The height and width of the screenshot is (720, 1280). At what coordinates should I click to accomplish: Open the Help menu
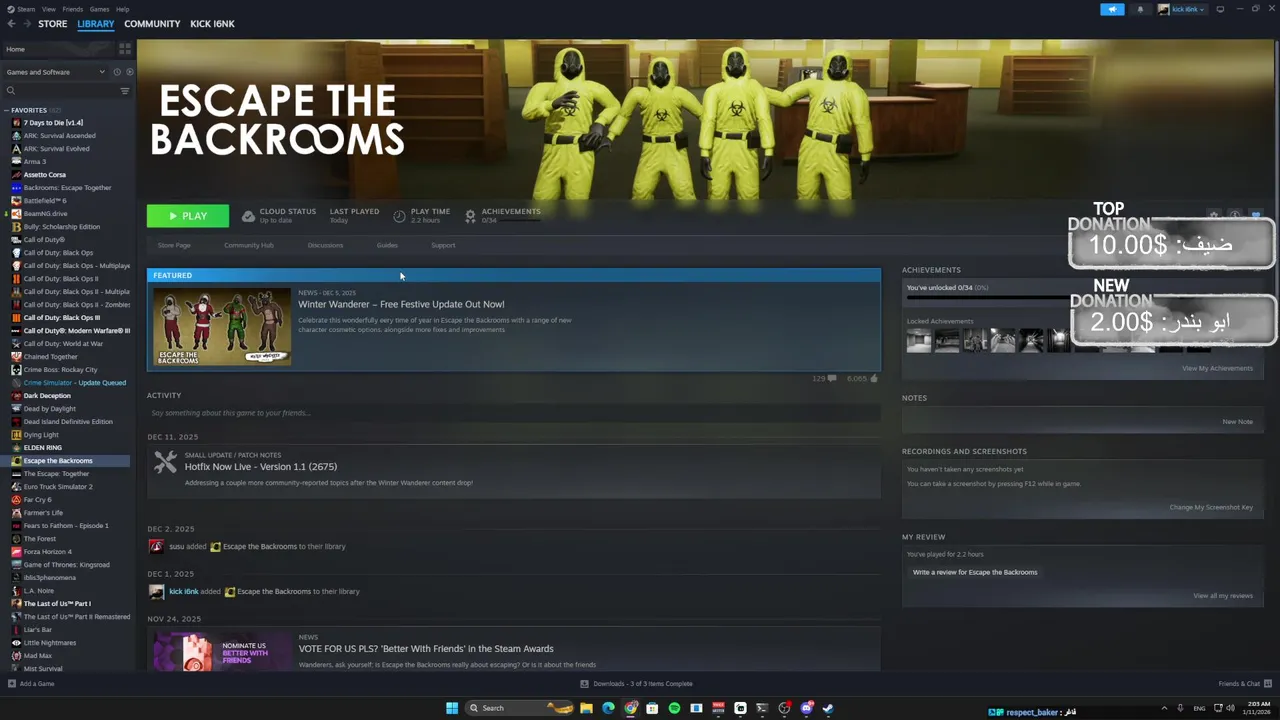(122, 9)
